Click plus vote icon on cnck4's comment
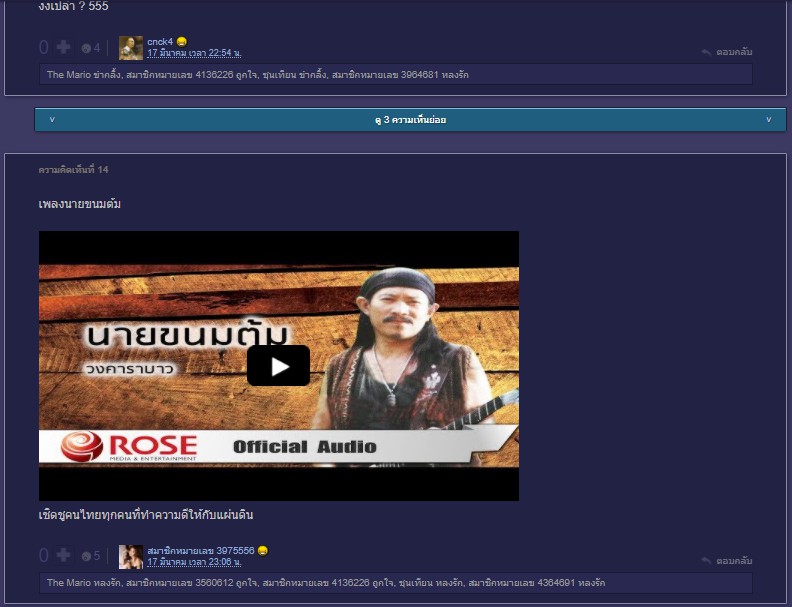The image size is (792, 607). point(63,47)
